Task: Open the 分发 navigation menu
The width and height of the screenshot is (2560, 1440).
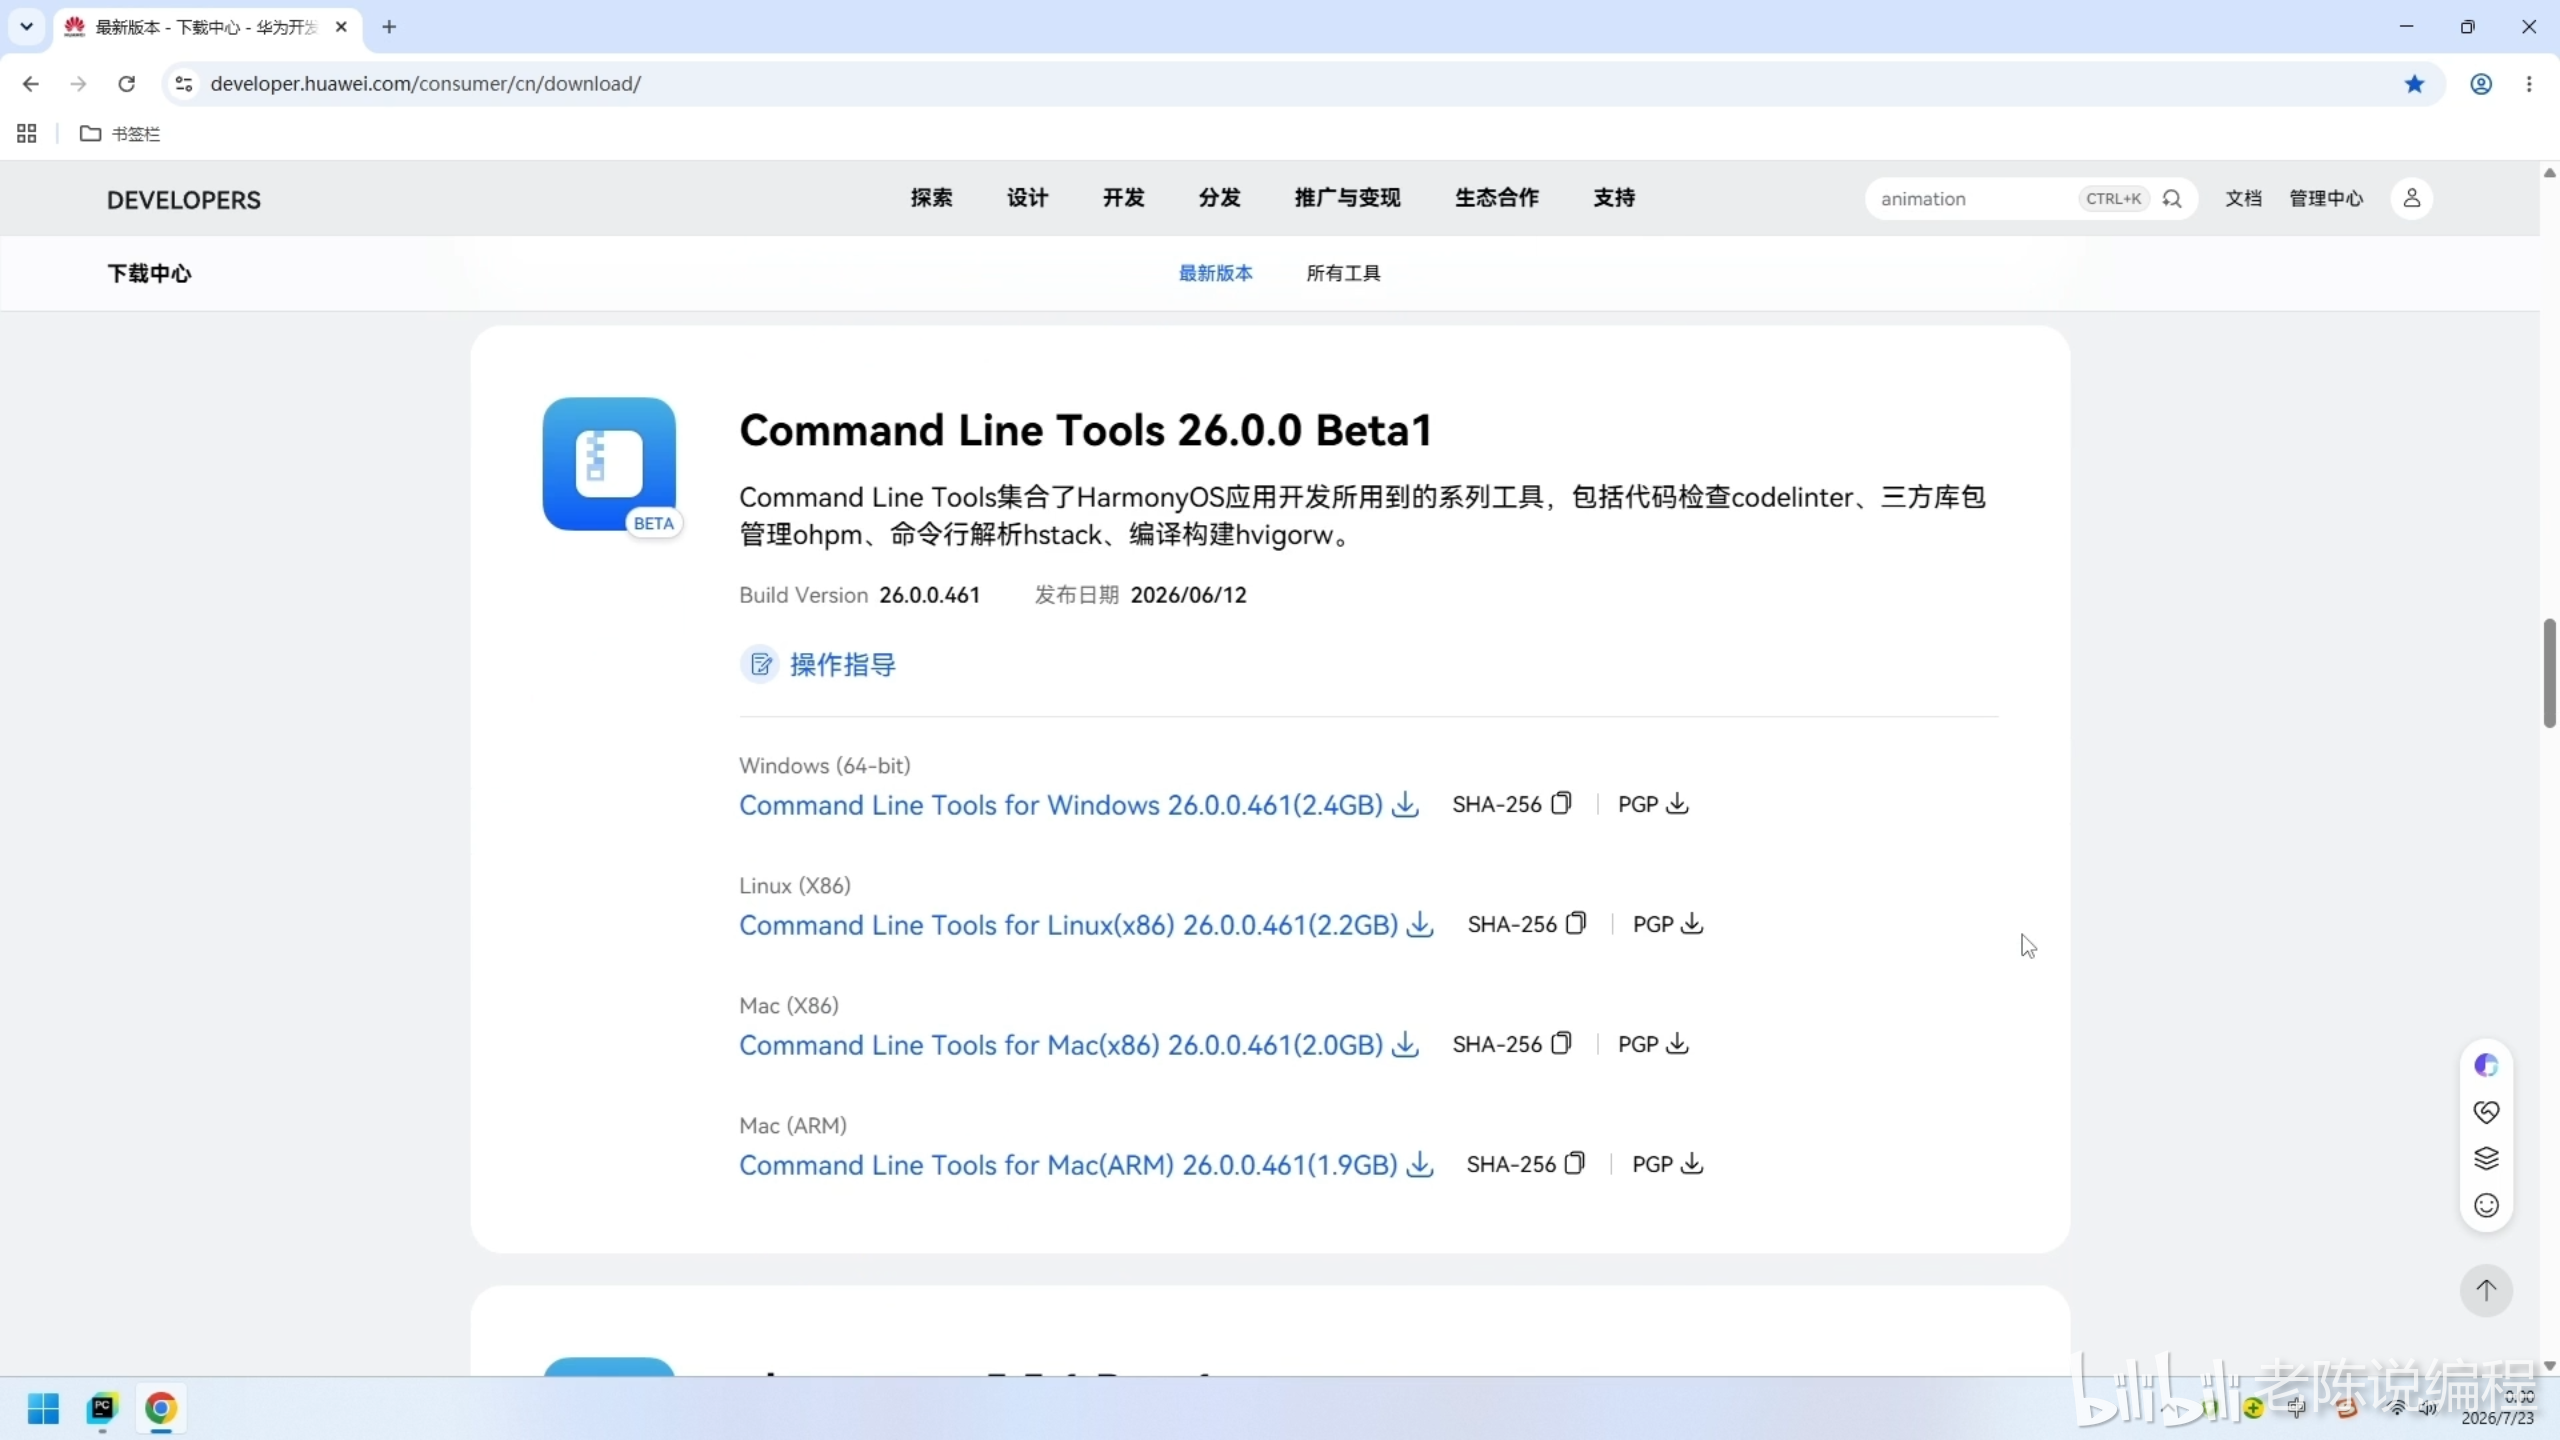Action: [1219, 198]
